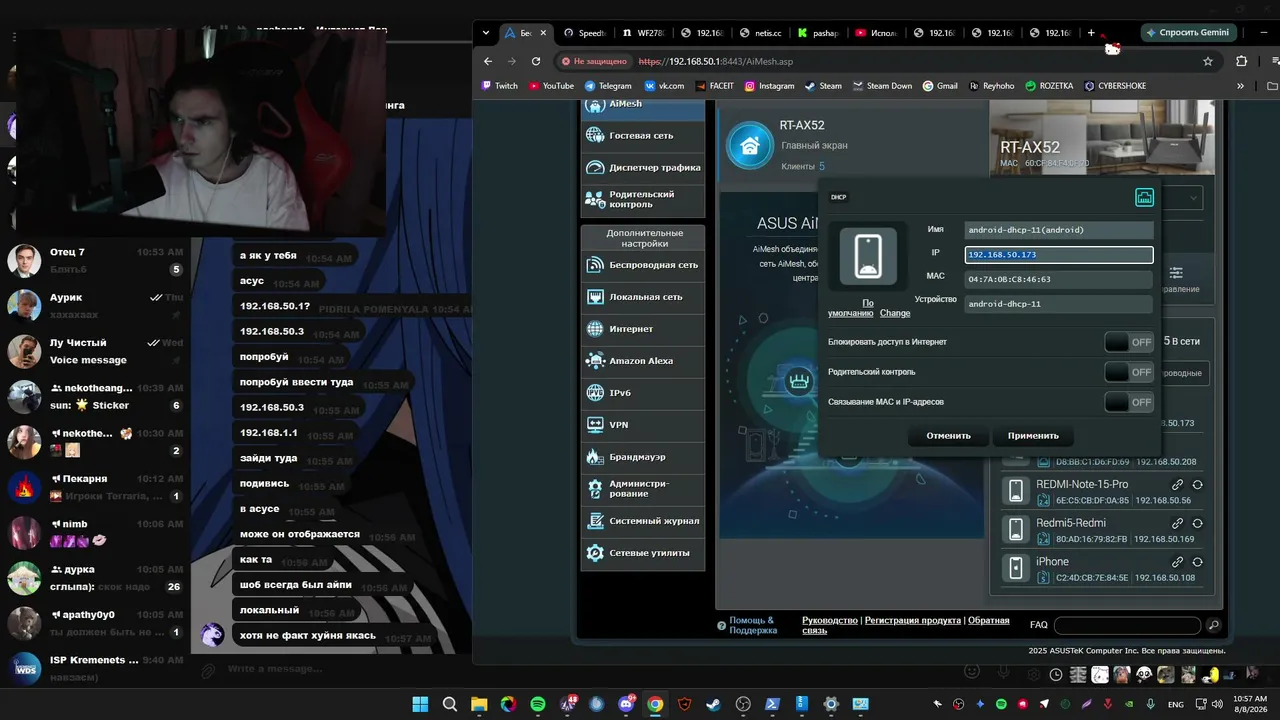Open Internet (Интернет) WAN settings

click(643, 329)
